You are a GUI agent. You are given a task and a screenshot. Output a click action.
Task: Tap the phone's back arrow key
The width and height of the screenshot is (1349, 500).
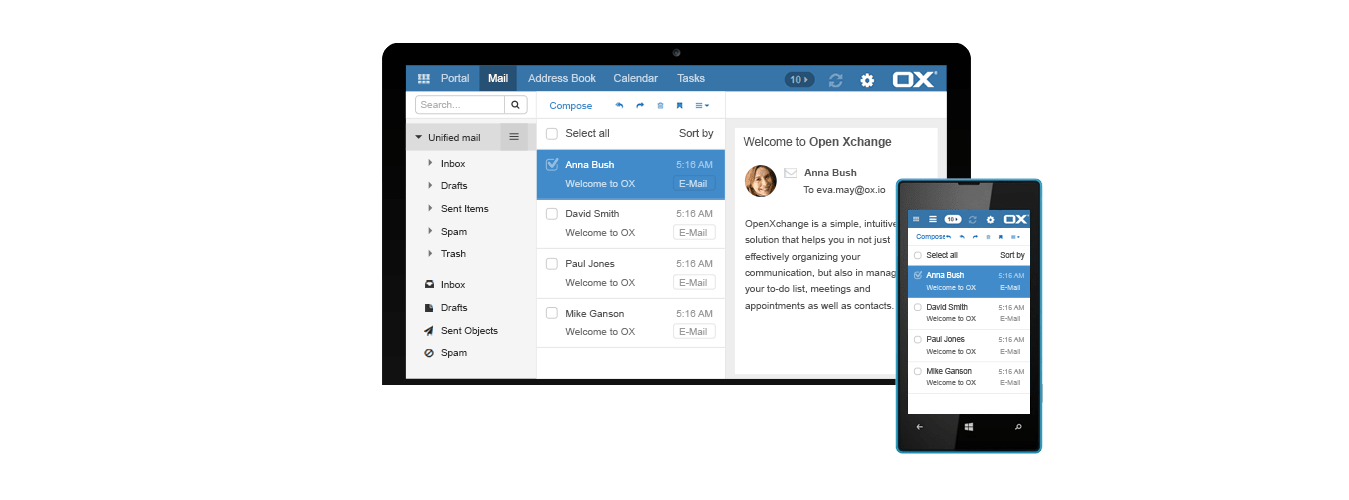coord(920,427)
